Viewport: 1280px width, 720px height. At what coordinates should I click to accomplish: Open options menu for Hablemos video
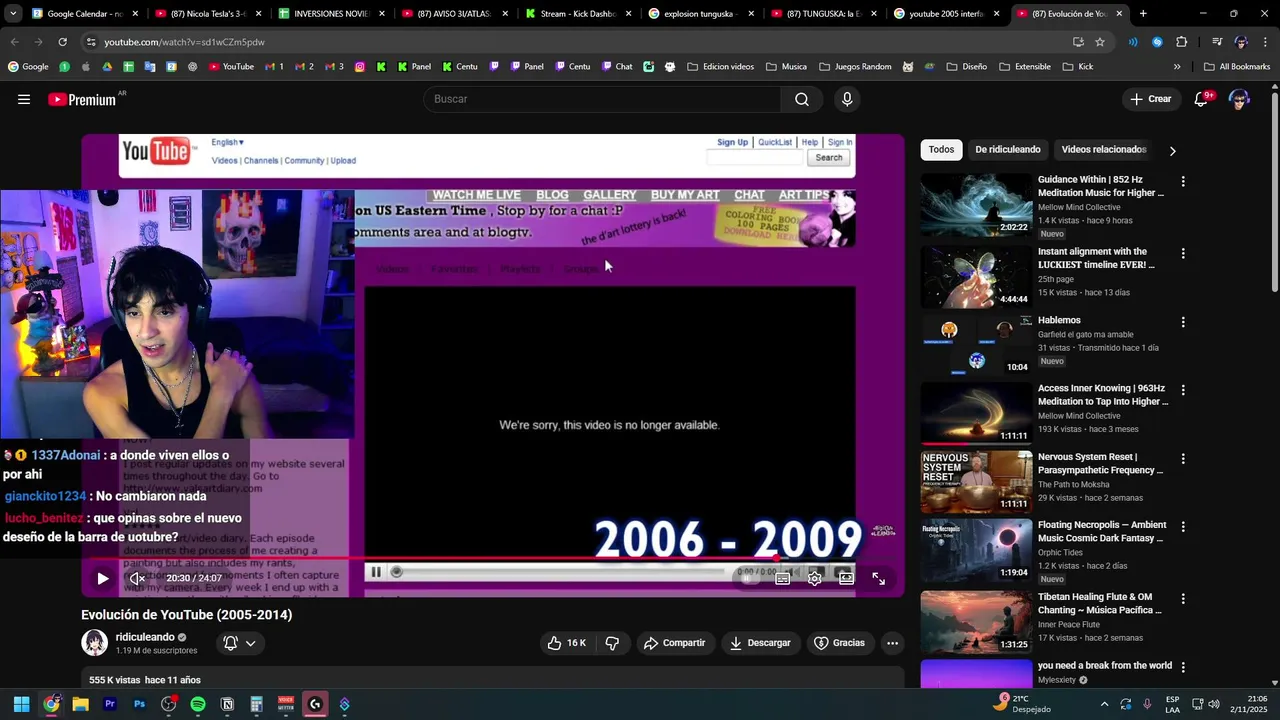pos(1183,322)
